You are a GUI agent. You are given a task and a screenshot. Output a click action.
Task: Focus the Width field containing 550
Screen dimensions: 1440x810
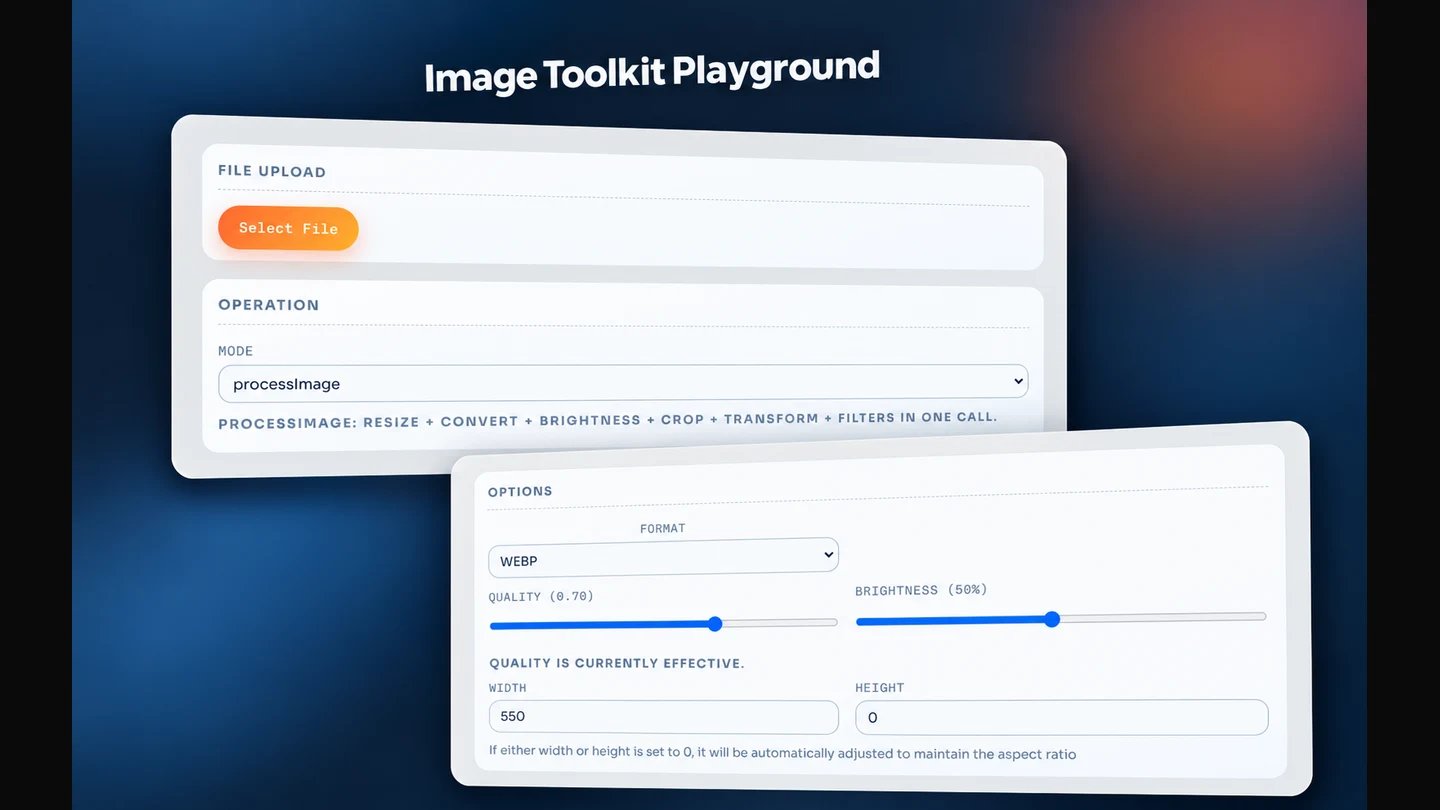pos(663,717)
